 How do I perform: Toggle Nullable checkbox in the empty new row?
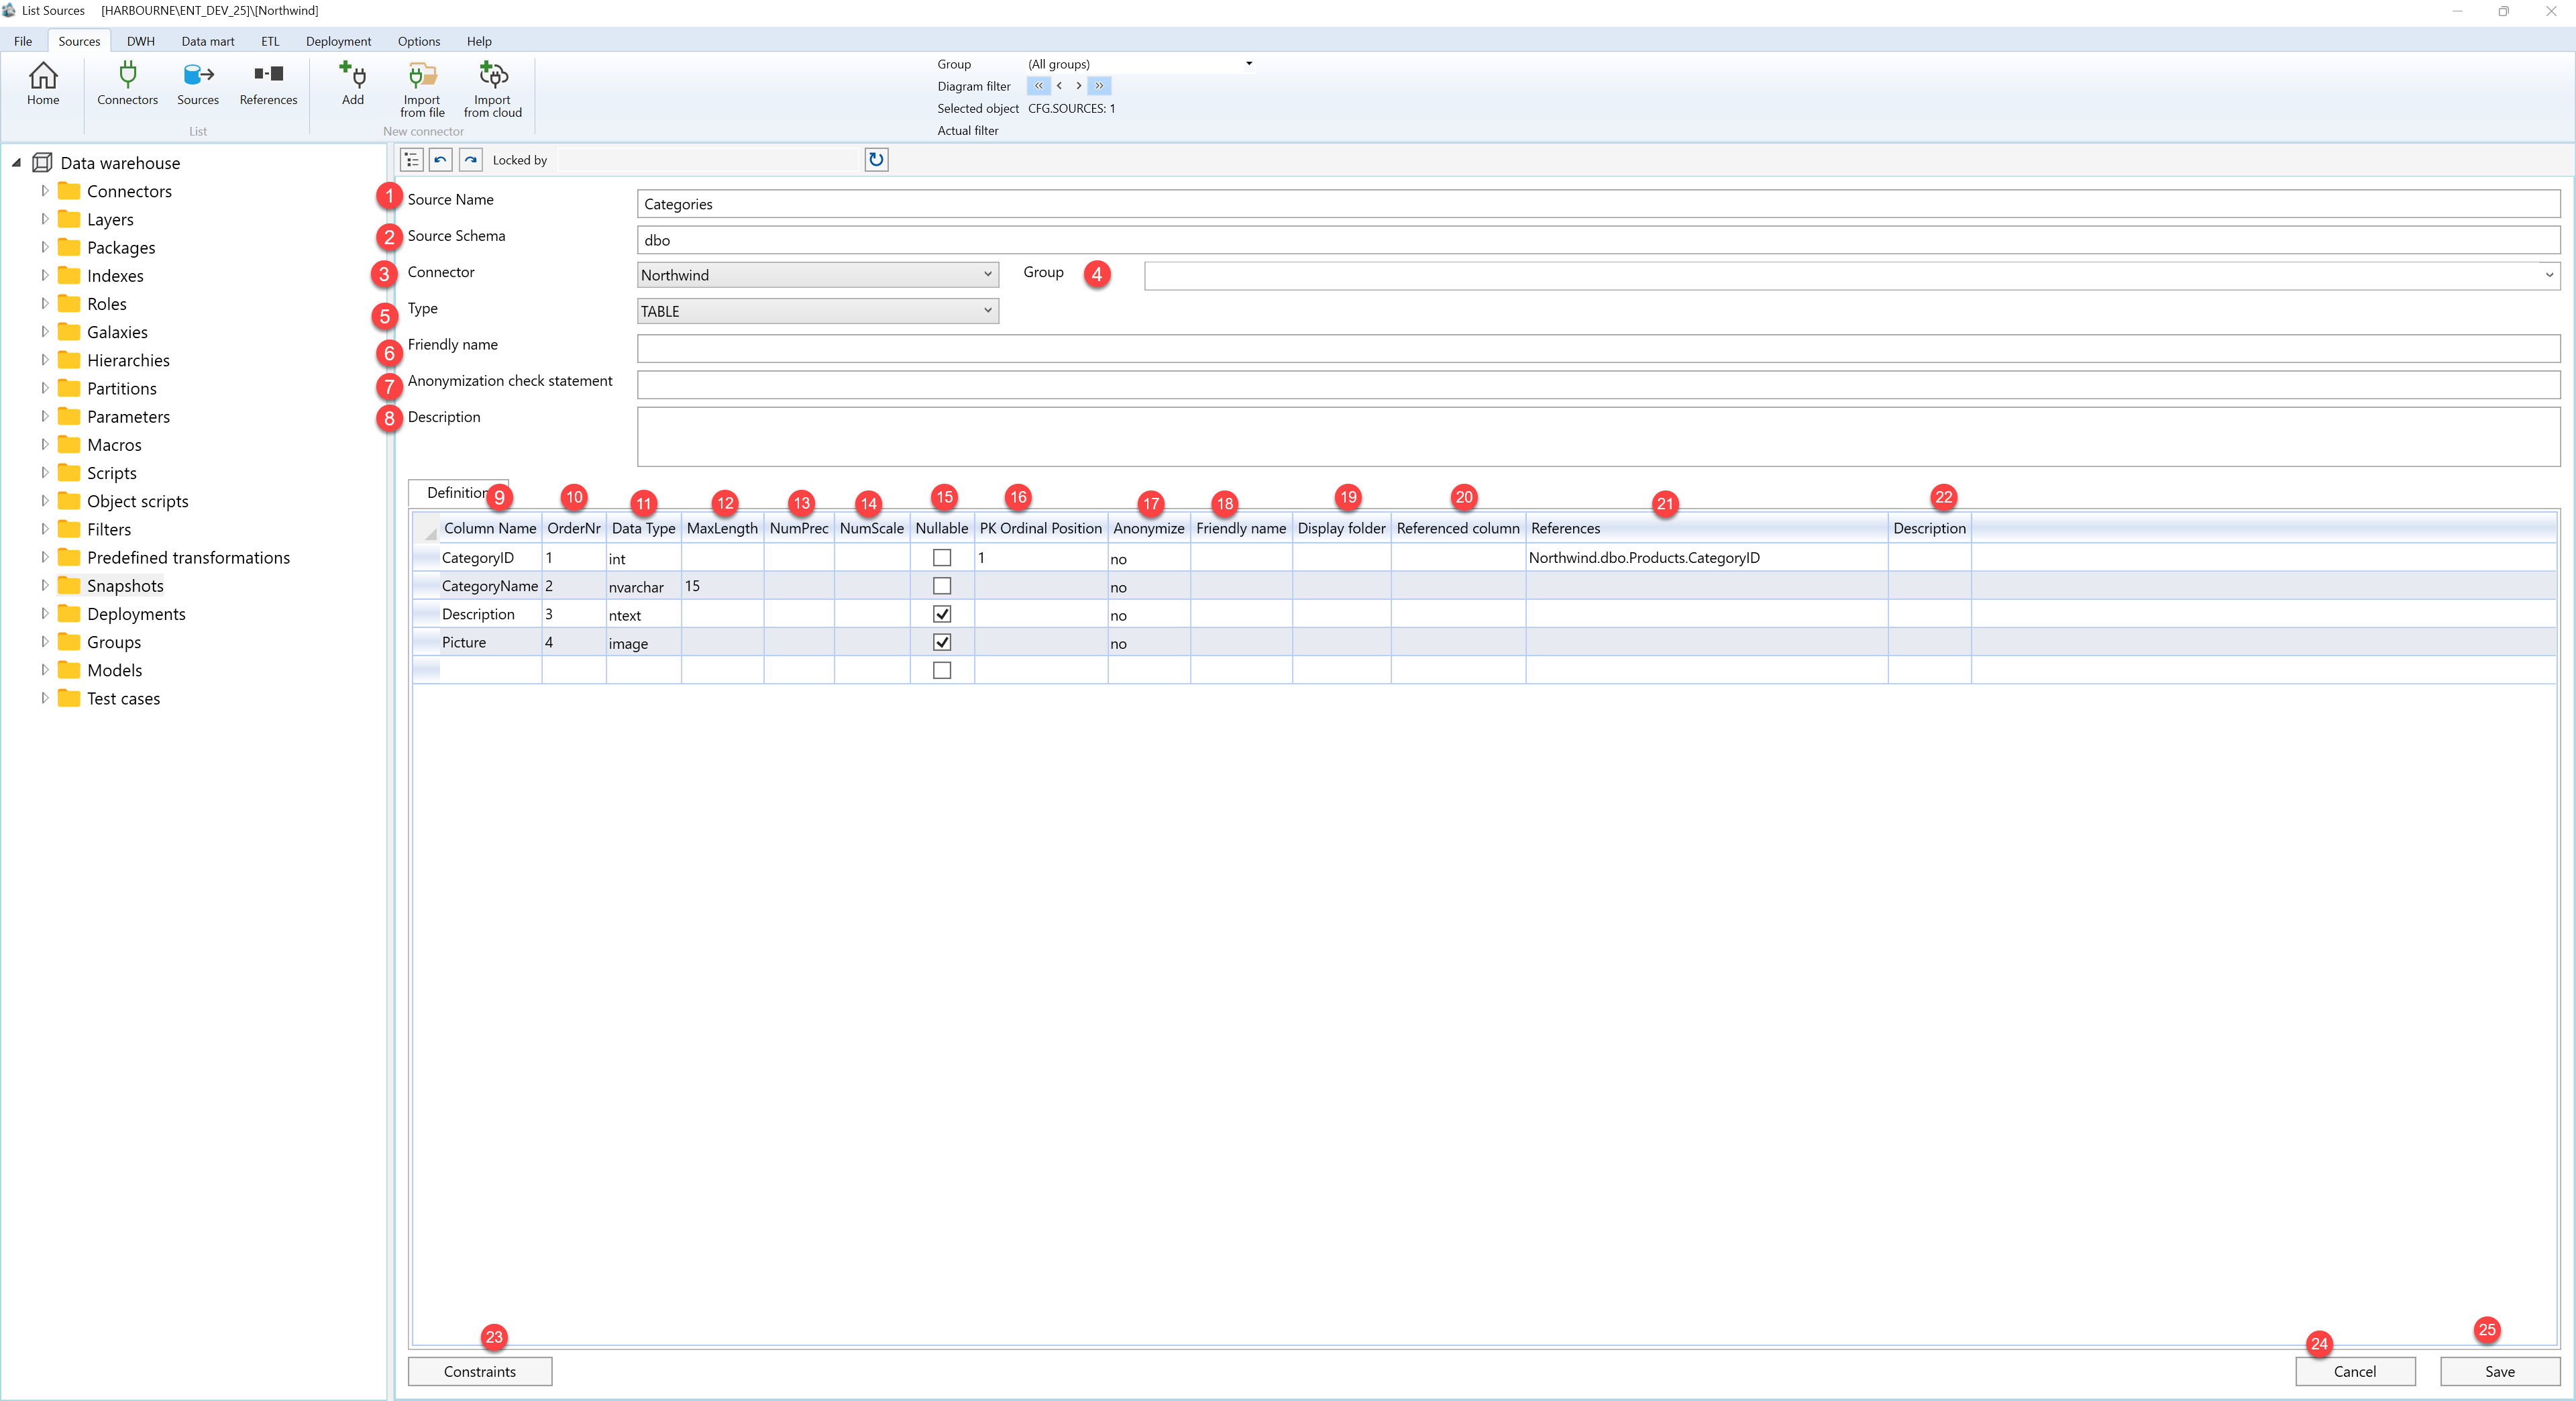tap(941, 670)
